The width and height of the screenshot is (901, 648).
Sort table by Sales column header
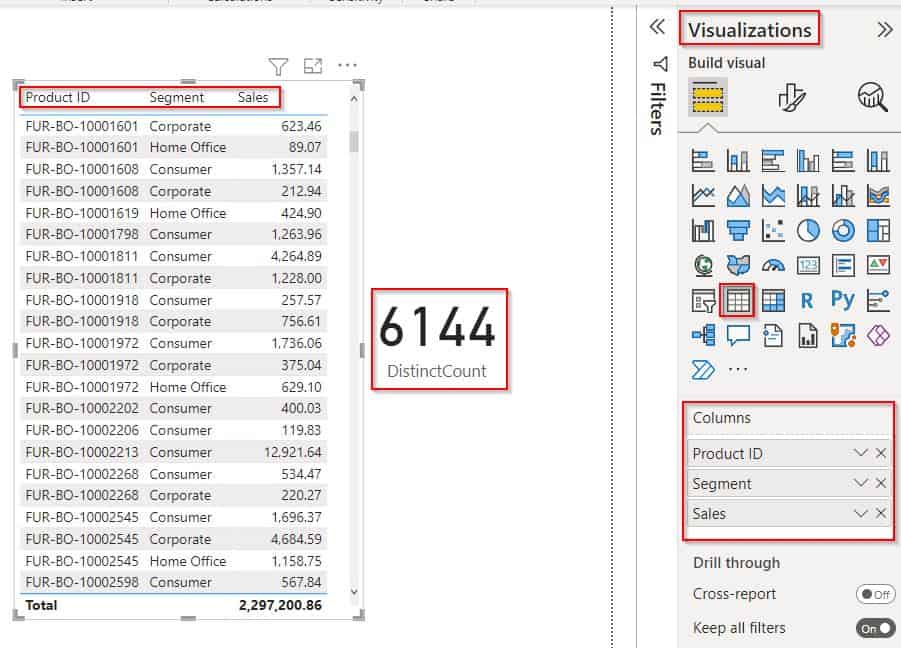253,97
